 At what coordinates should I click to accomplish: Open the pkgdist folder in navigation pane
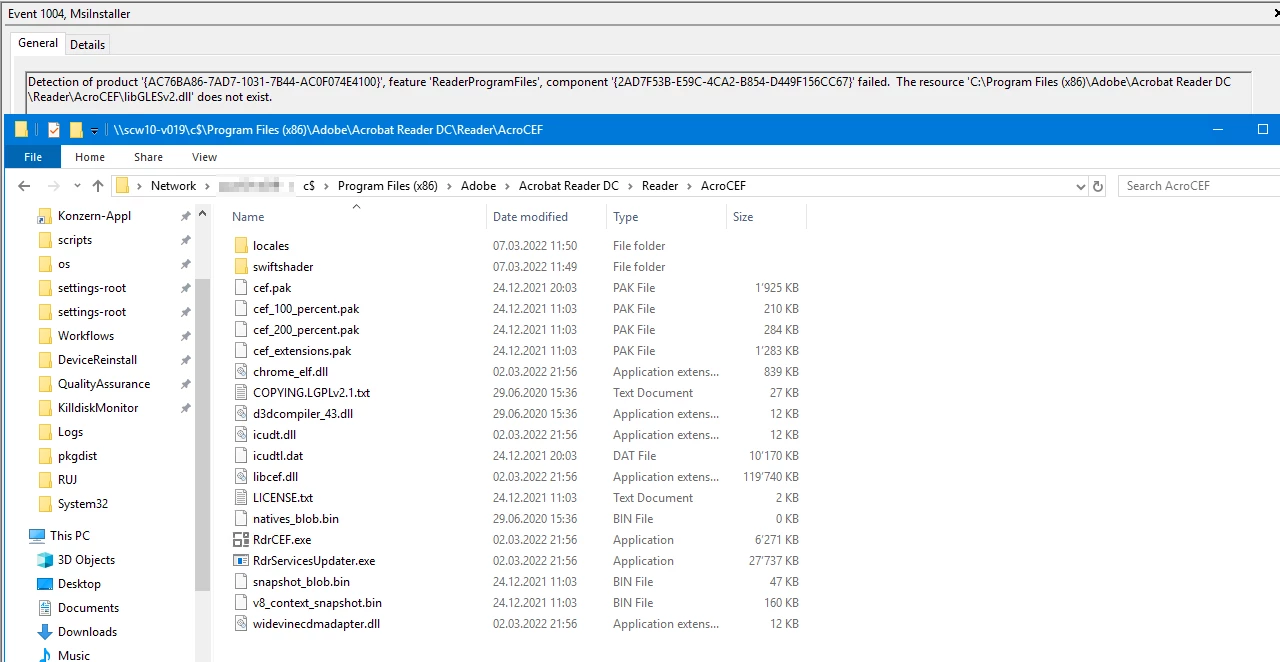(77, 456)
